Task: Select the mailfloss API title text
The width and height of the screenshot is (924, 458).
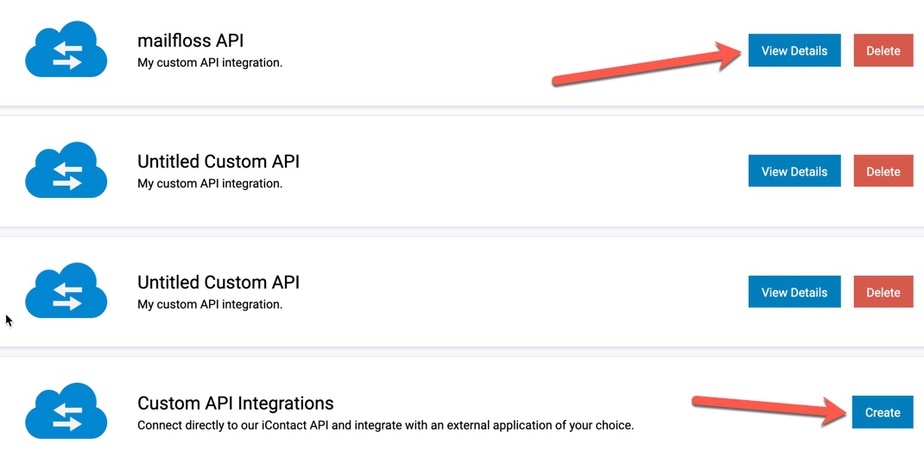Action: [x=190, y=41]
